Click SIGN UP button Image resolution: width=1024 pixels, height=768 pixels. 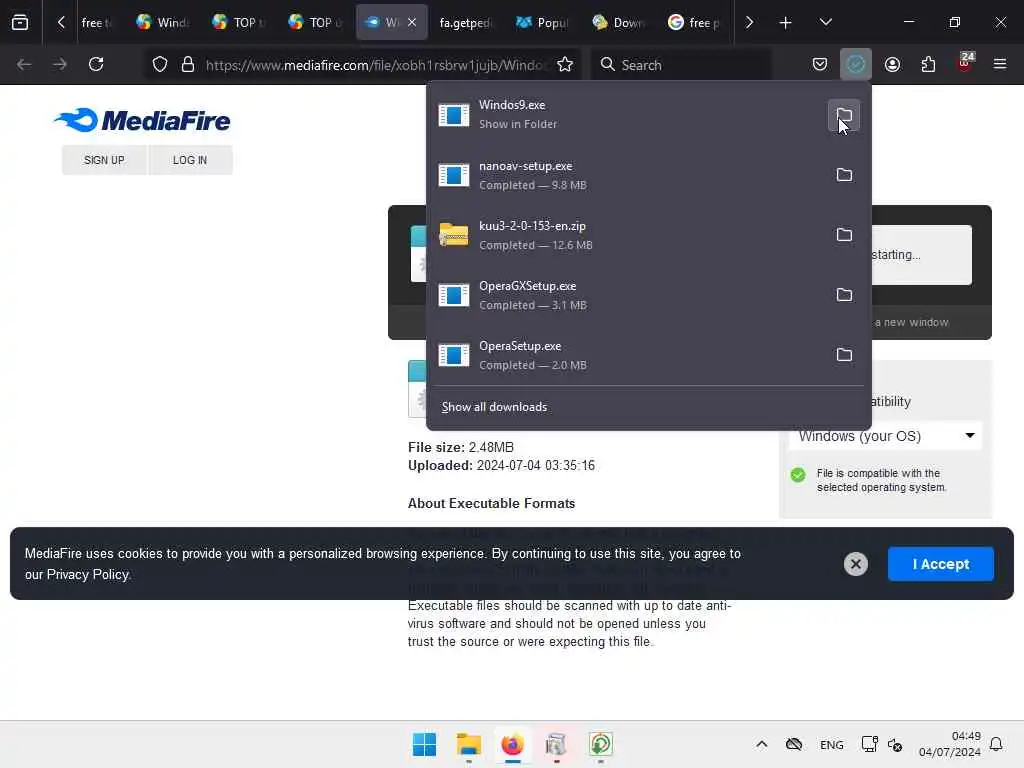104,160
